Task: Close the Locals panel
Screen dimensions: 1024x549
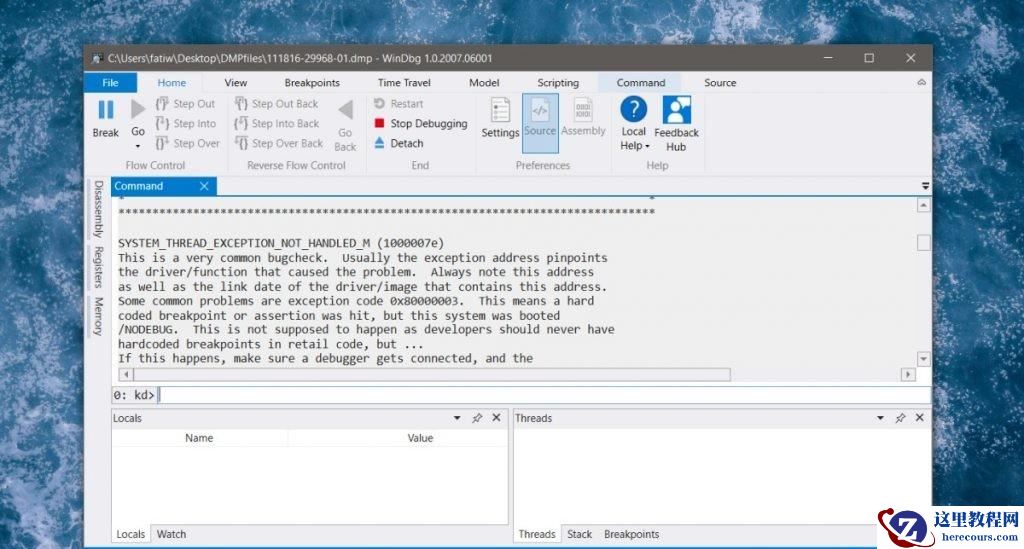Action: (496, 417)
